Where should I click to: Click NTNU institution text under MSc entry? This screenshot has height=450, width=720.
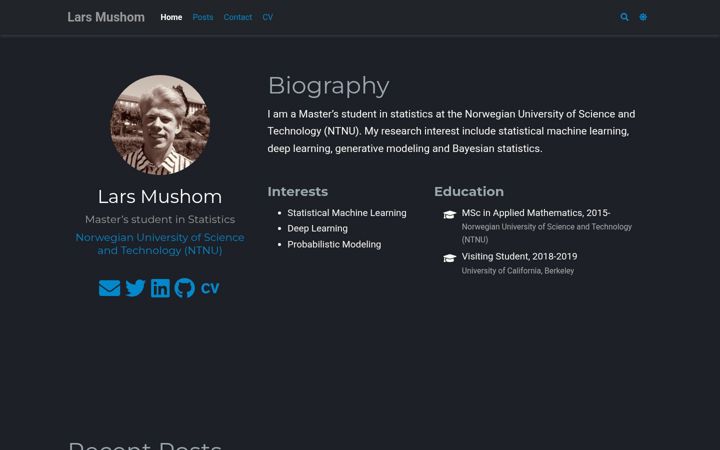pos(546,233)
